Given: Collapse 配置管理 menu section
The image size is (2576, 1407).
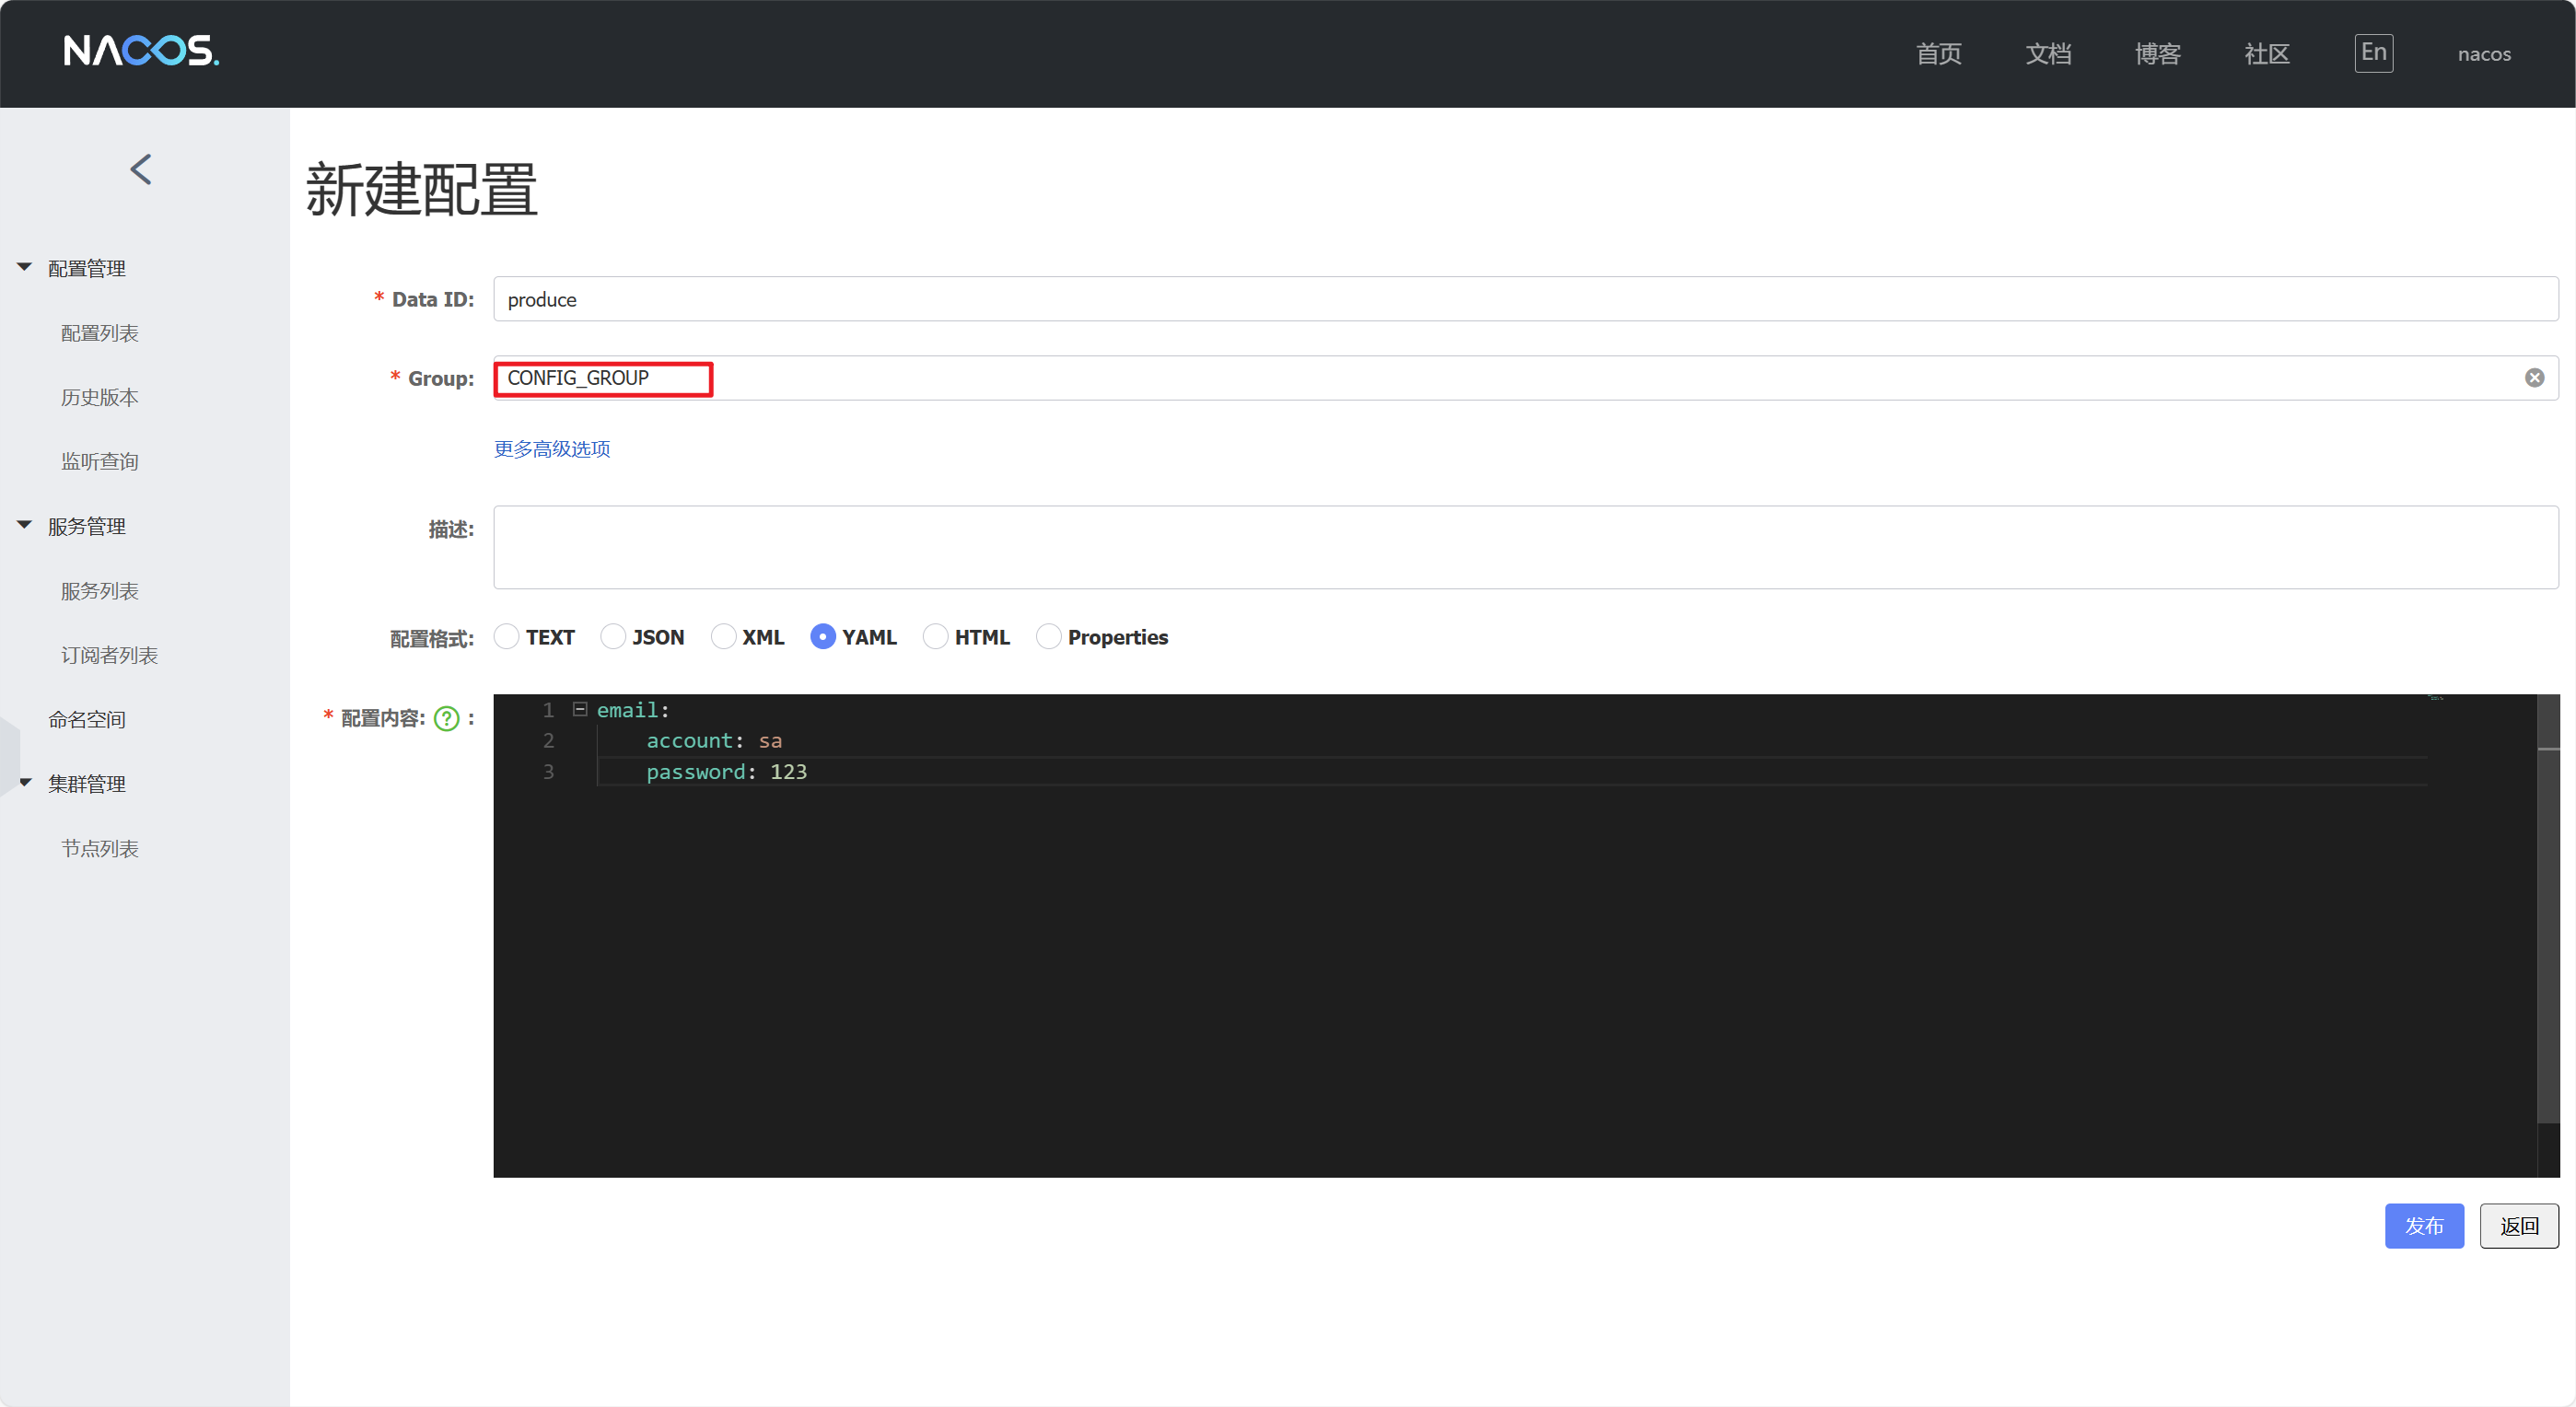Looking at the screenshot, I should tap(25, 267).
